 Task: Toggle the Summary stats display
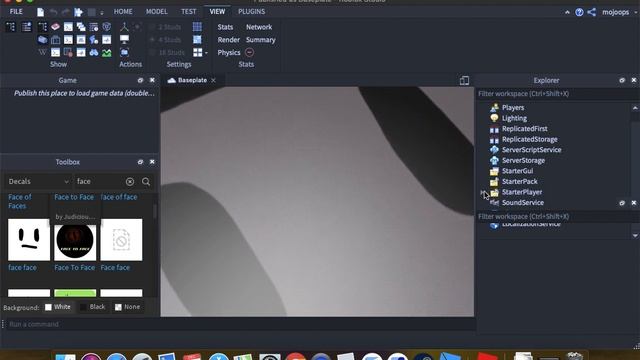260,40
